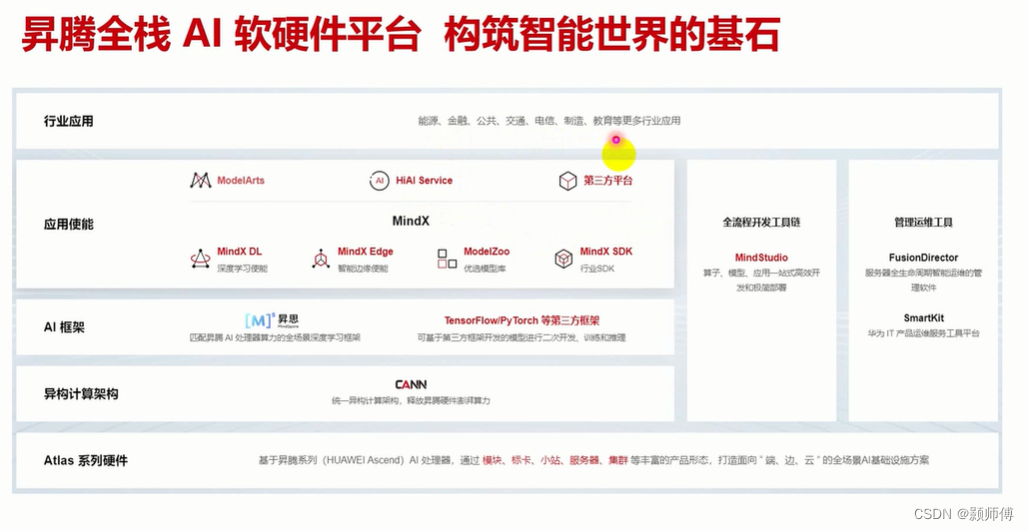Click the HiAI Service circular AI icon

click(x=379, y=181)
